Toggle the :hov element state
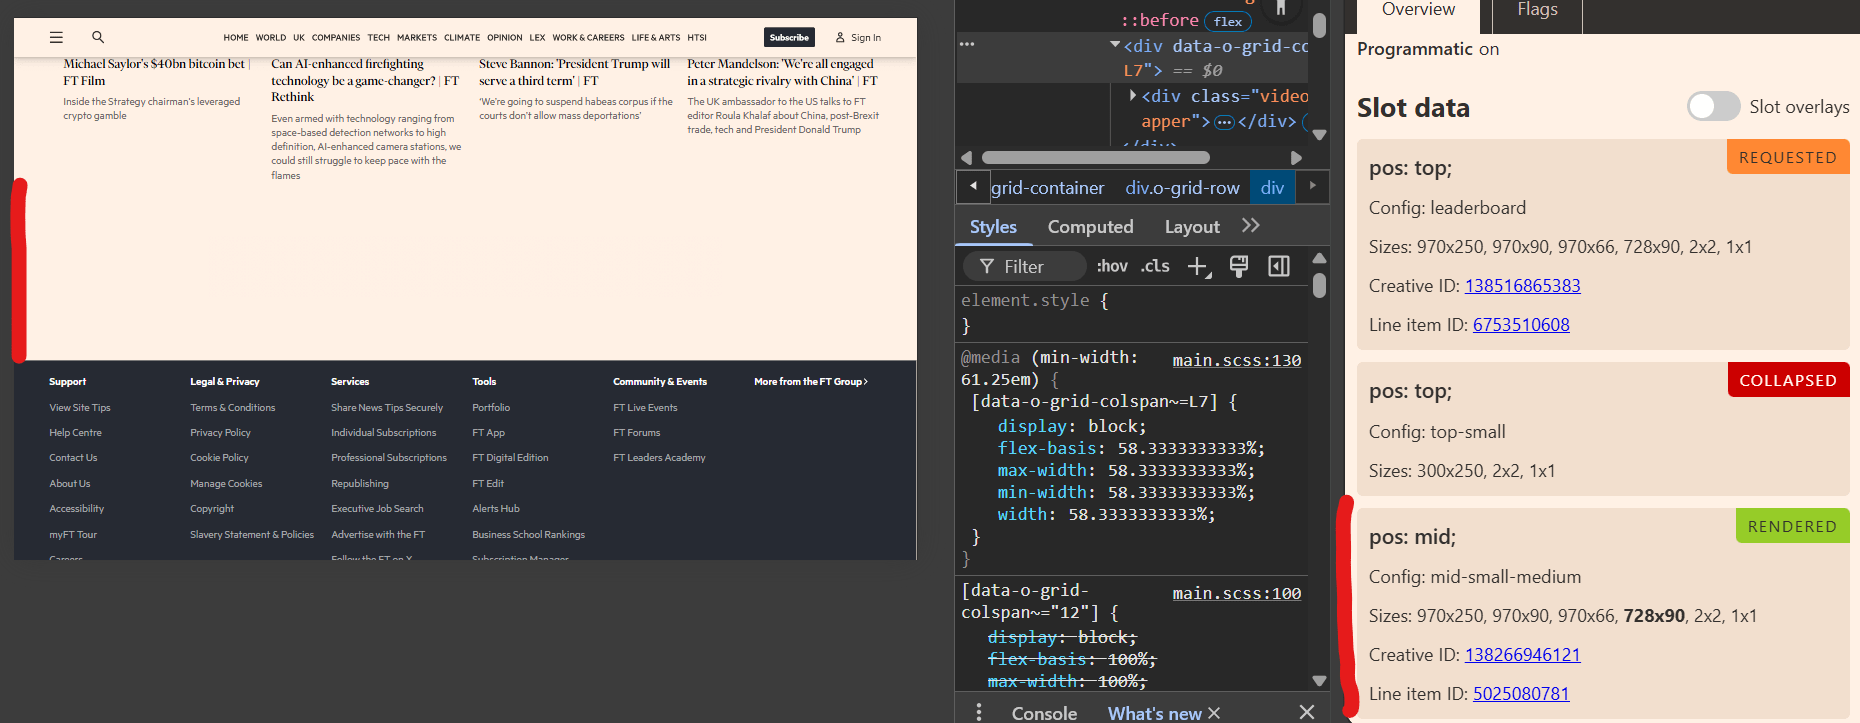 tap(1112, 266)
